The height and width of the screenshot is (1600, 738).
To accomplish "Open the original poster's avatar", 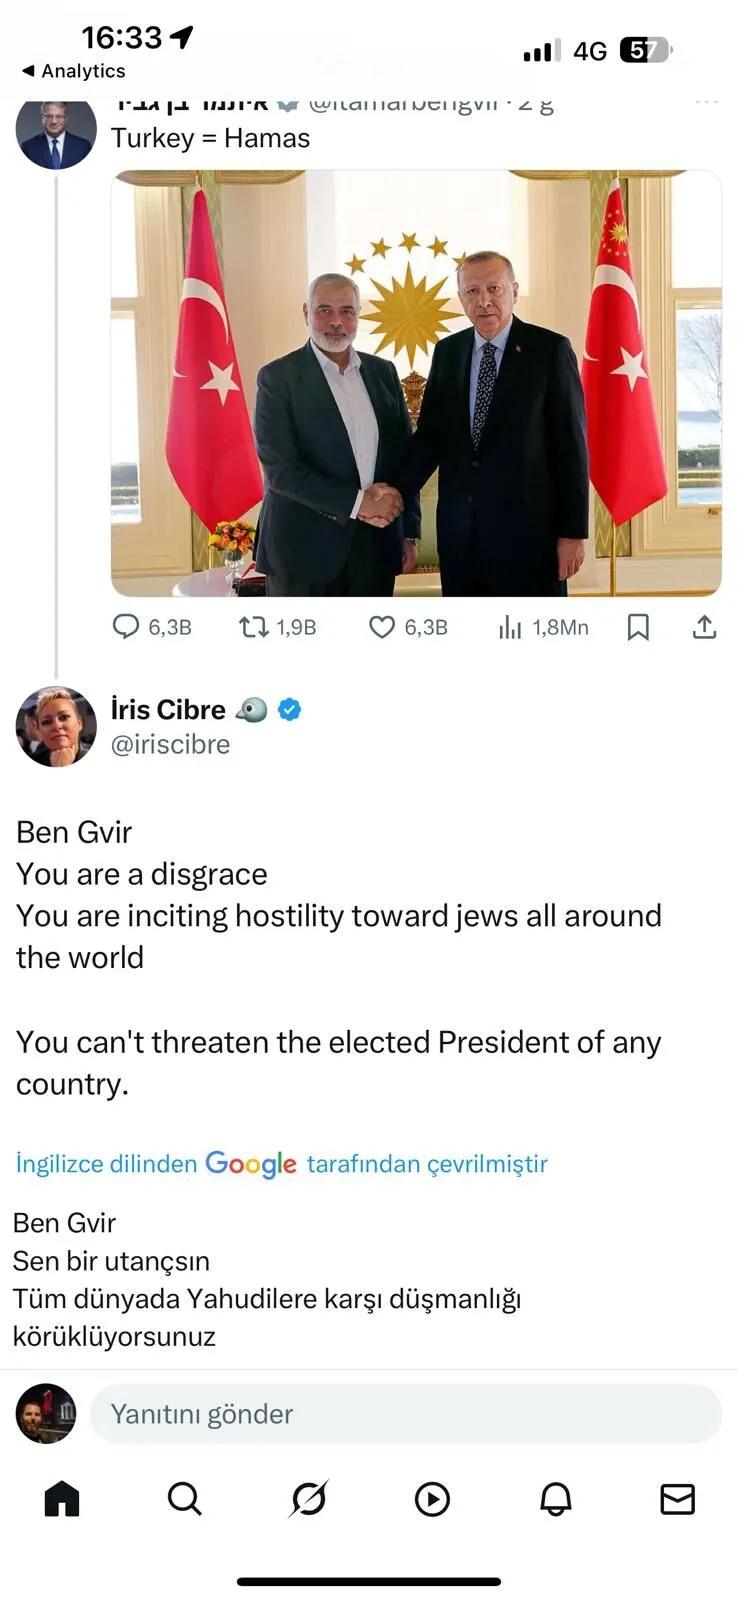I will pyautogui.click(x=56, y=132).
